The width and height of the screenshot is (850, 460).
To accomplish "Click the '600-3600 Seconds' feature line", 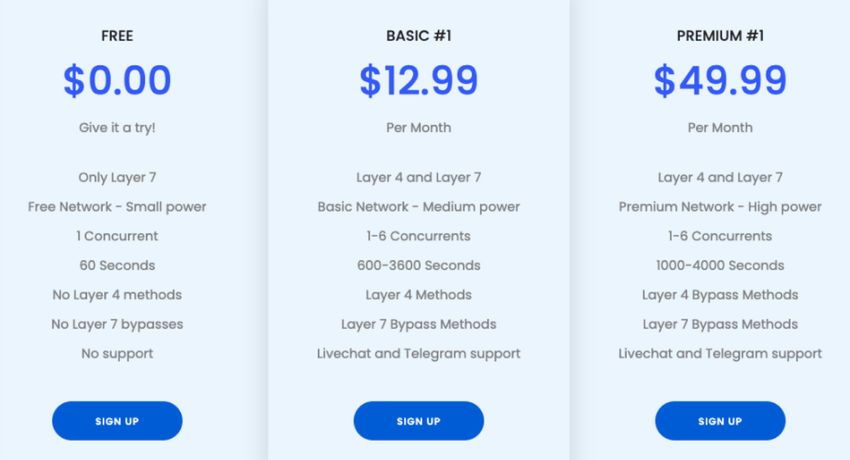I will (x=418, y=265).
